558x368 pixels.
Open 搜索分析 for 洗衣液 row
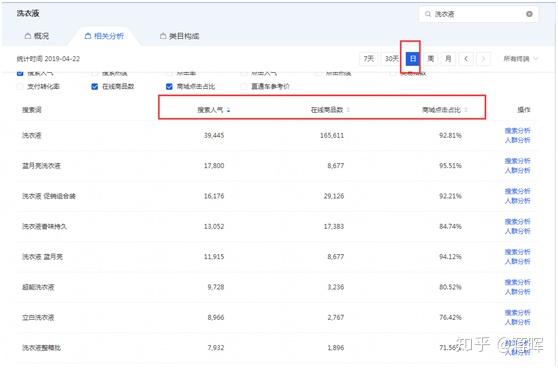tap(517, 131)
